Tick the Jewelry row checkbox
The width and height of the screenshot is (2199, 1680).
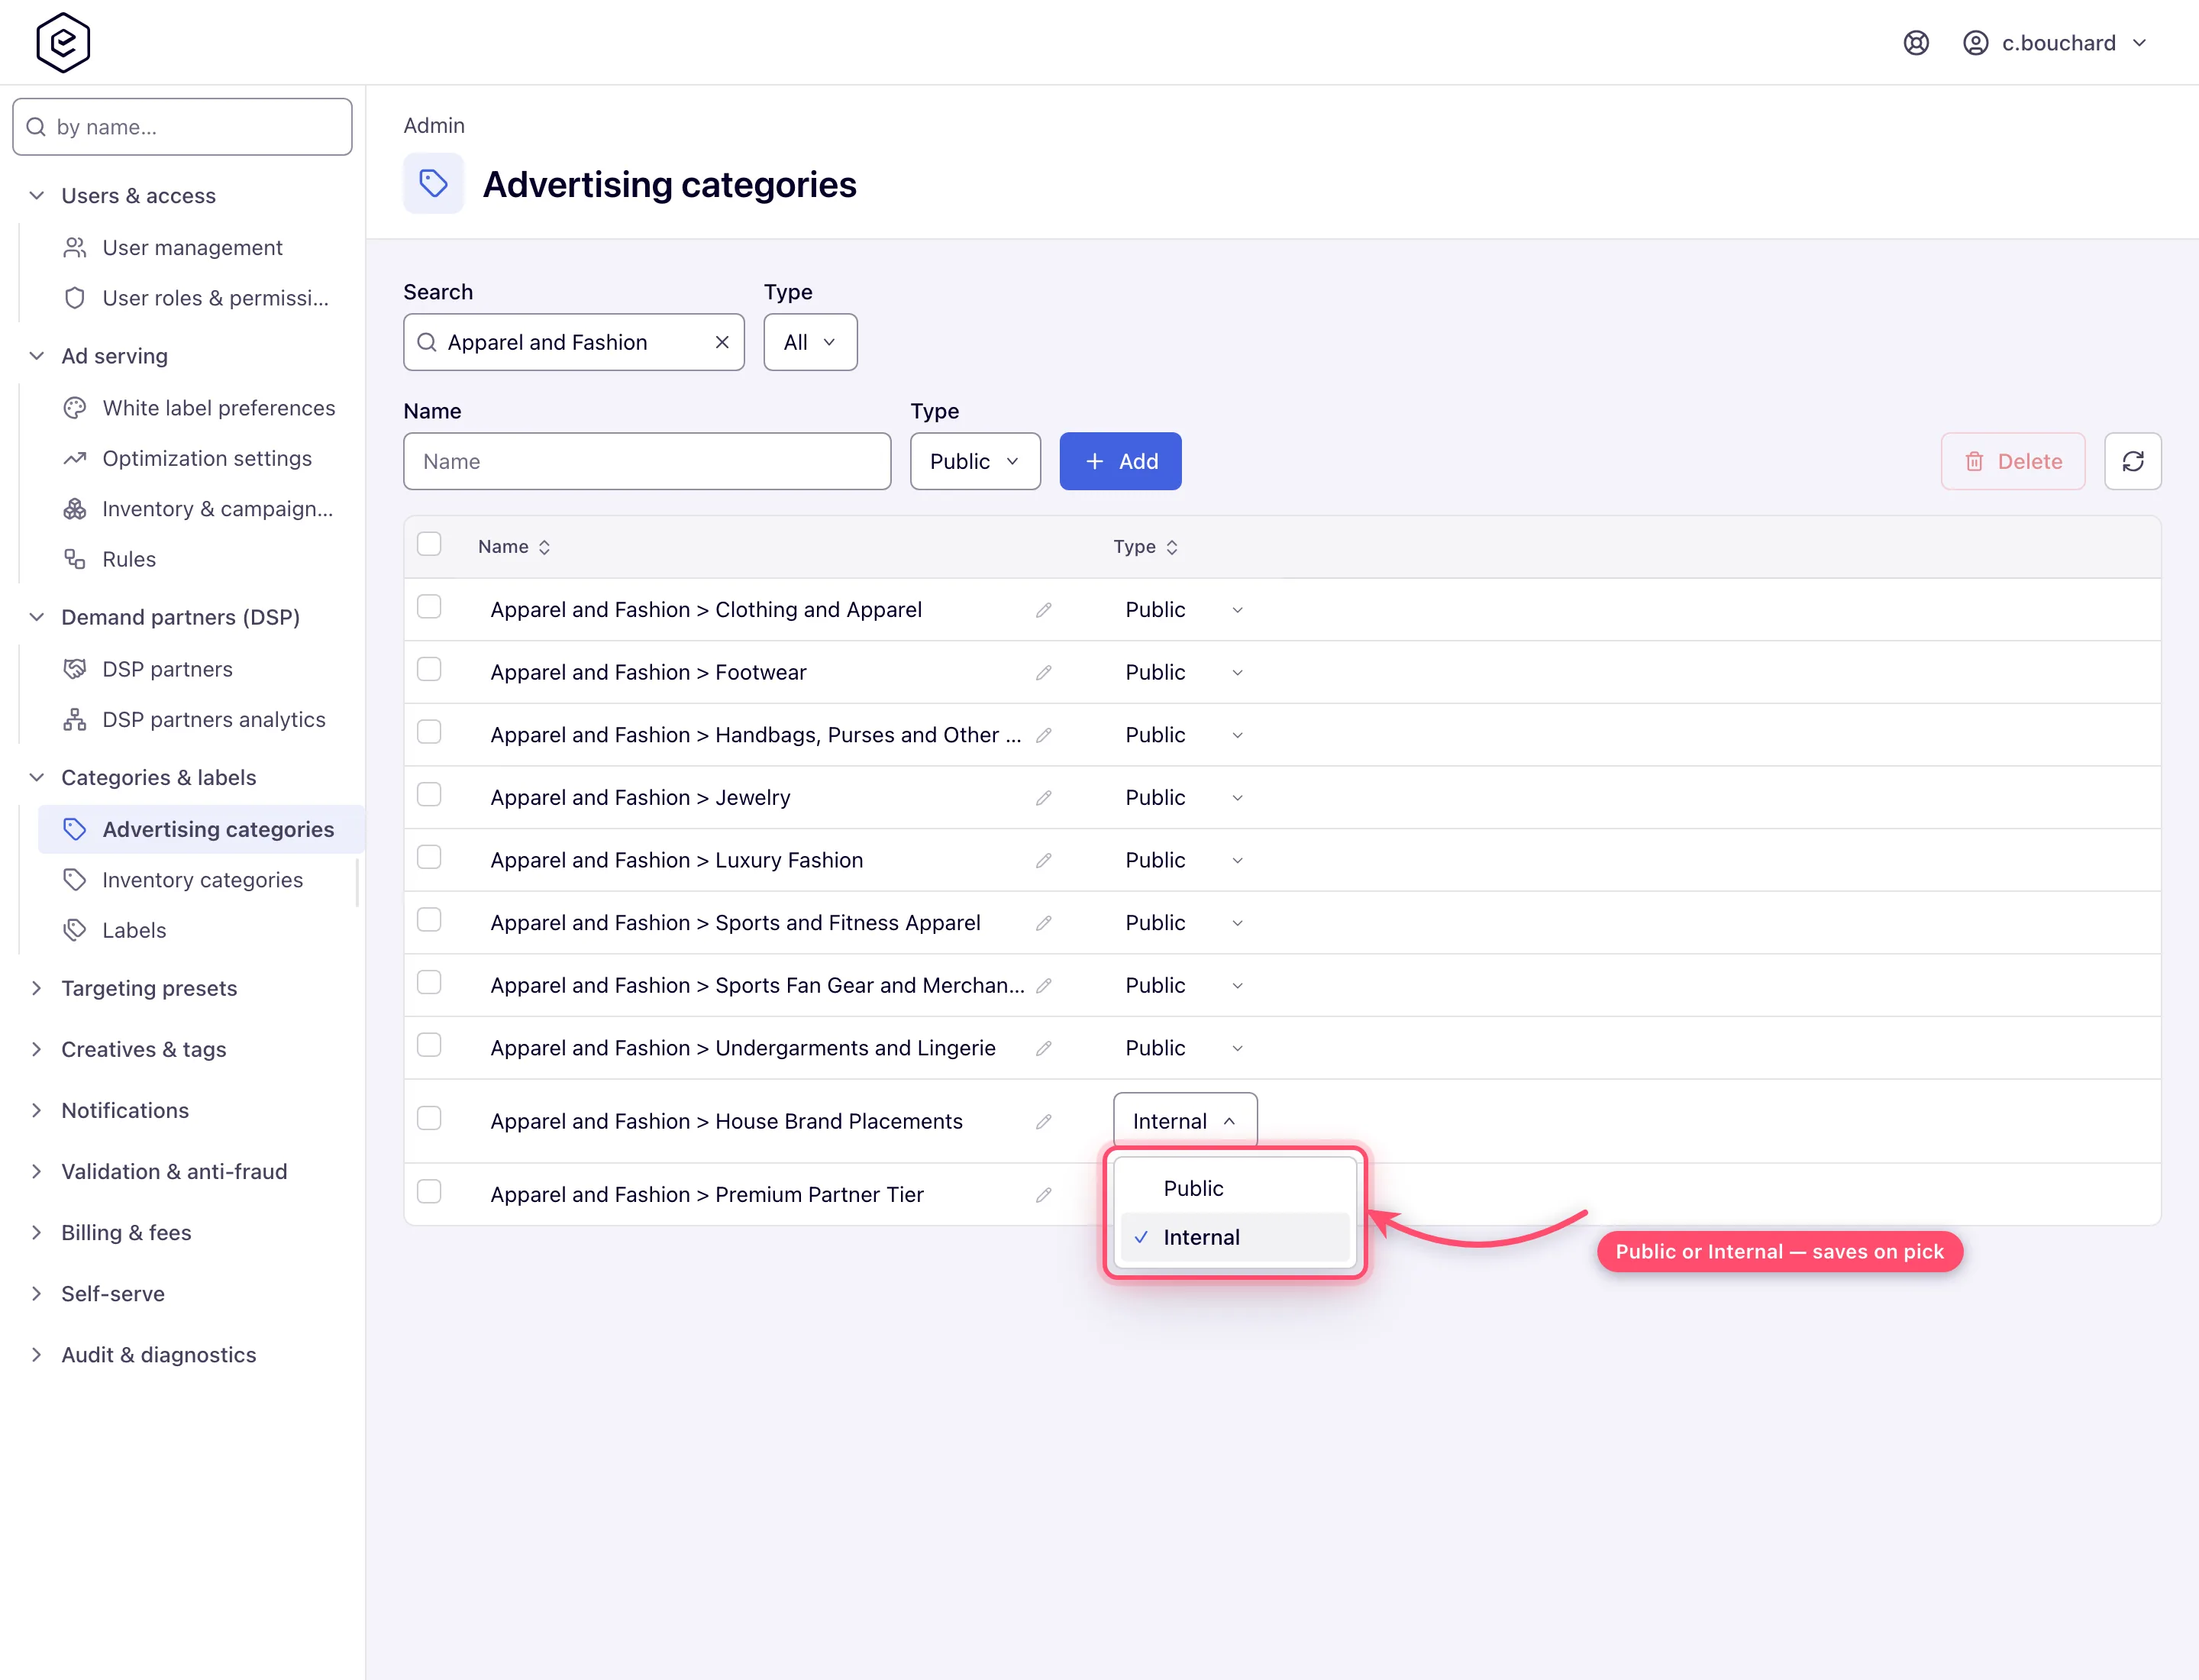(x=429, y=794)
